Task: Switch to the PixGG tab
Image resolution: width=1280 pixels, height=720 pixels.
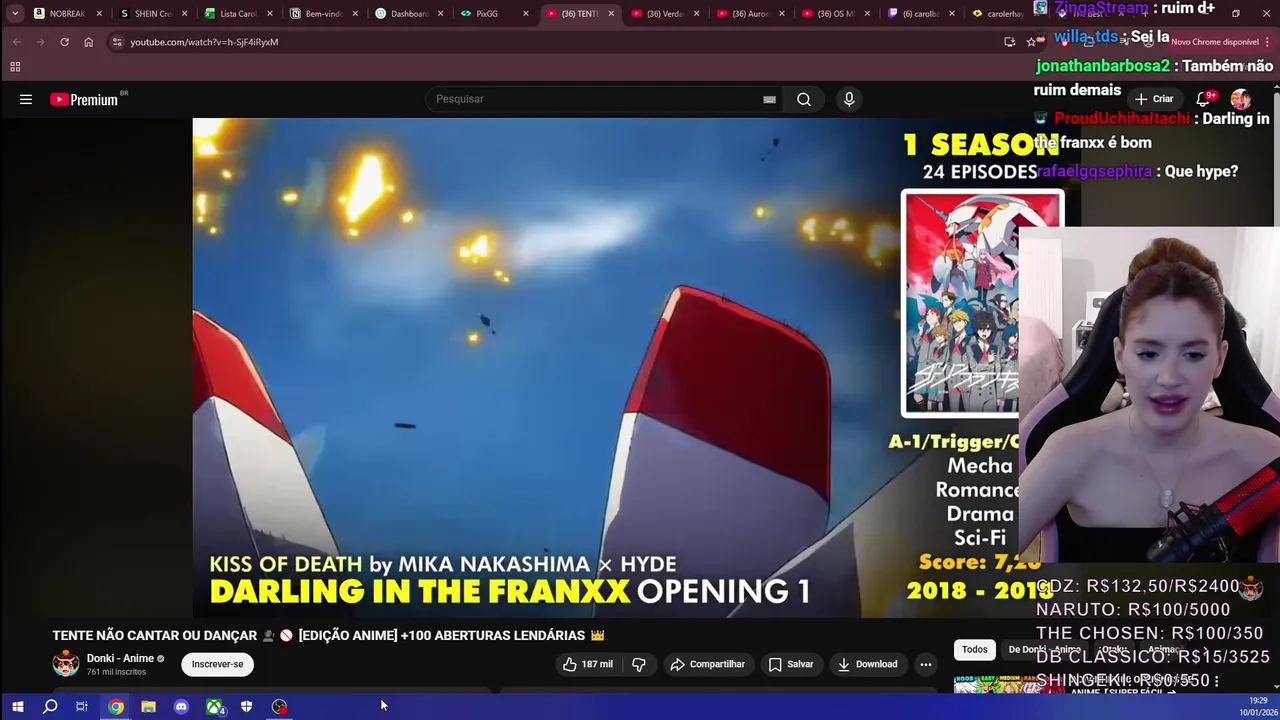Action: [495, 13]
